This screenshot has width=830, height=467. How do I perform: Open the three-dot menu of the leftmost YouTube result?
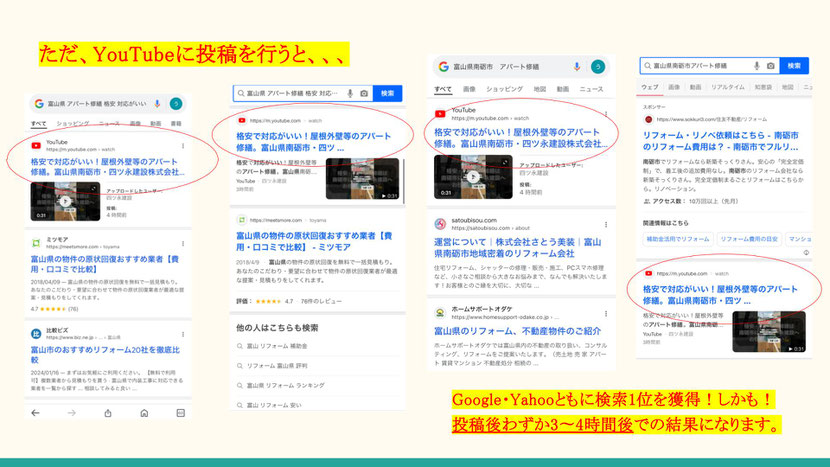coord(183,146)
